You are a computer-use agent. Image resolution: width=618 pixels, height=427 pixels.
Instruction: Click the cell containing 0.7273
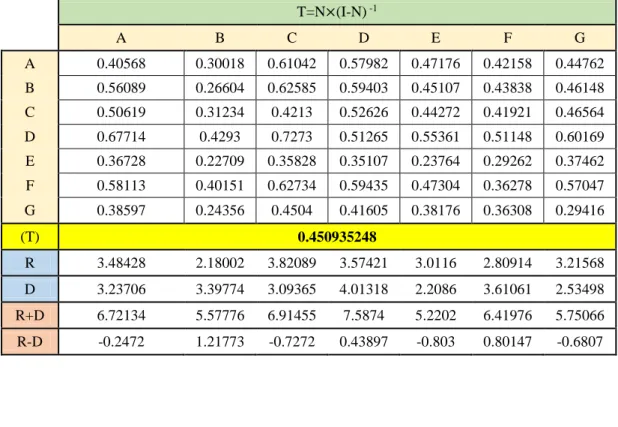(x=292, y=137)
